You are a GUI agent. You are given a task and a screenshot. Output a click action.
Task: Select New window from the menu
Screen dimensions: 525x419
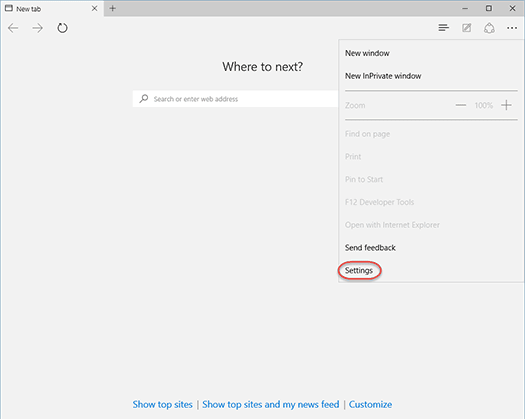click(x=367, y=53)
